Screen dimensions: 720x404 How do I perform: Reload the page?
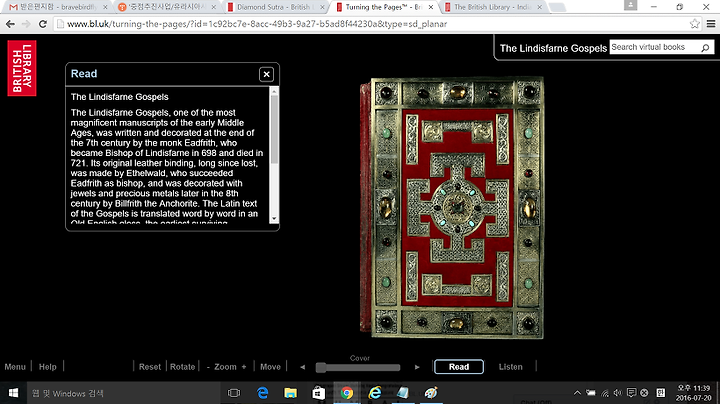[x=43, y=24]
